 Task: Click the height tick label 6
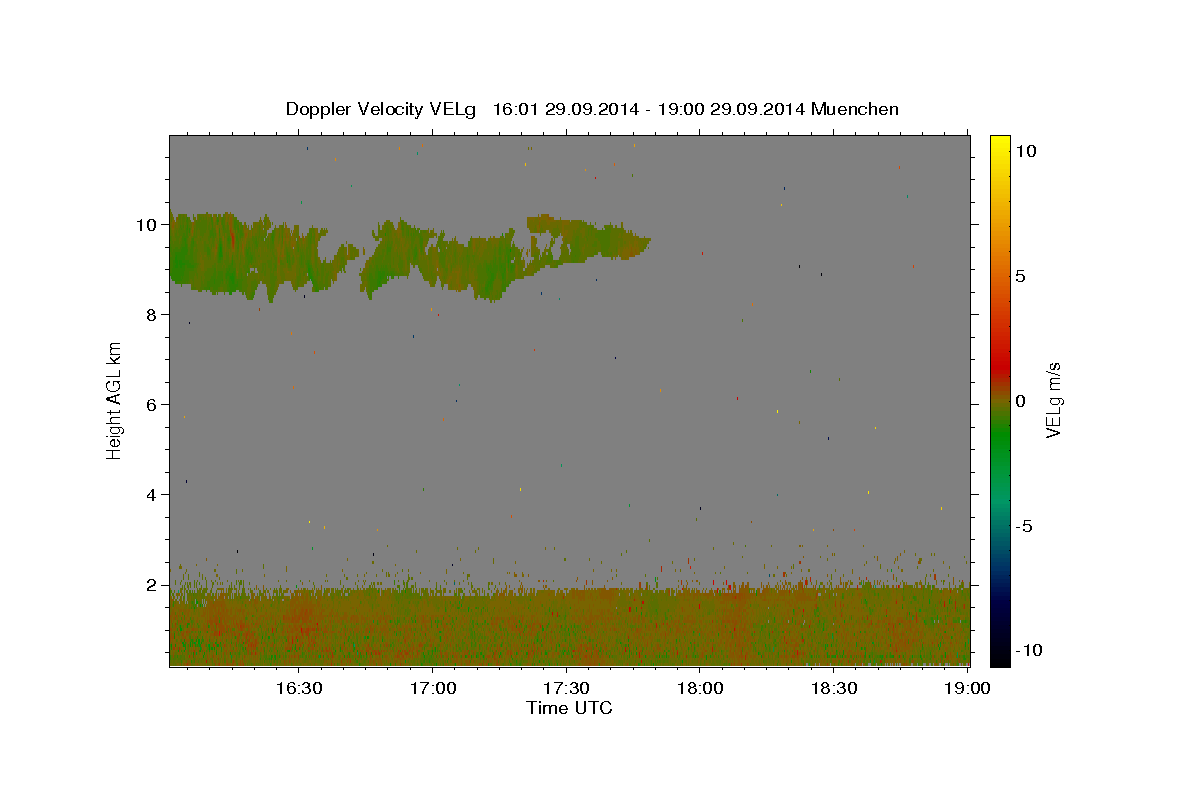153,405
